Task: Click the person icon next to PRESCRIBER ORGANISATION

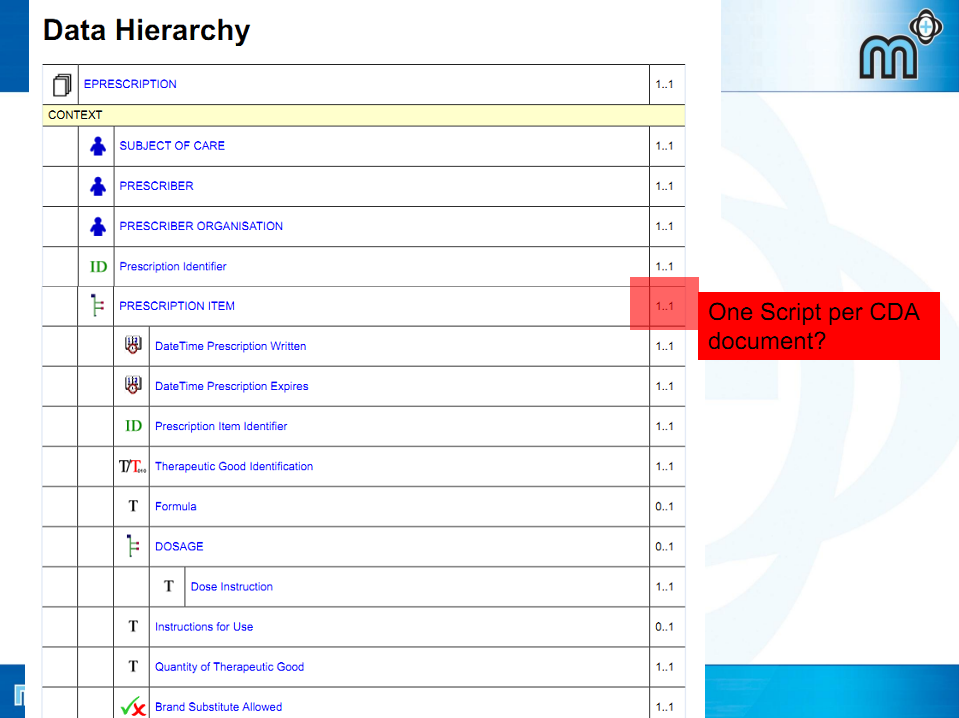Action: (97, 226)
